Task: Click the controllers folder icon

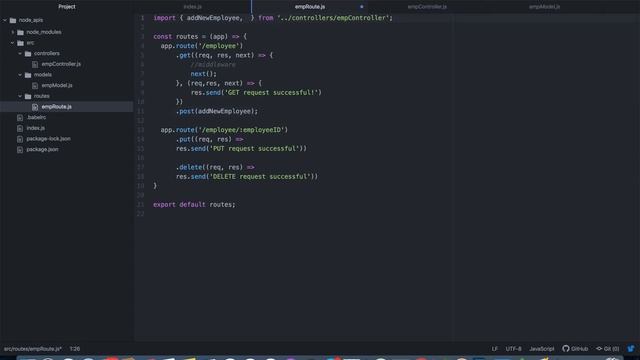Action: click(28, 53)
